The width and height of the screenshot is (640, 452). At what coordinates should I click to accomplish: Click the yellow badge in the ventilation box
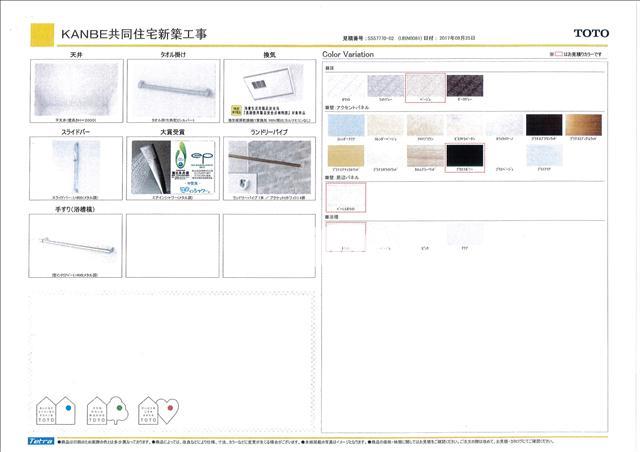[x=236, y=110]
